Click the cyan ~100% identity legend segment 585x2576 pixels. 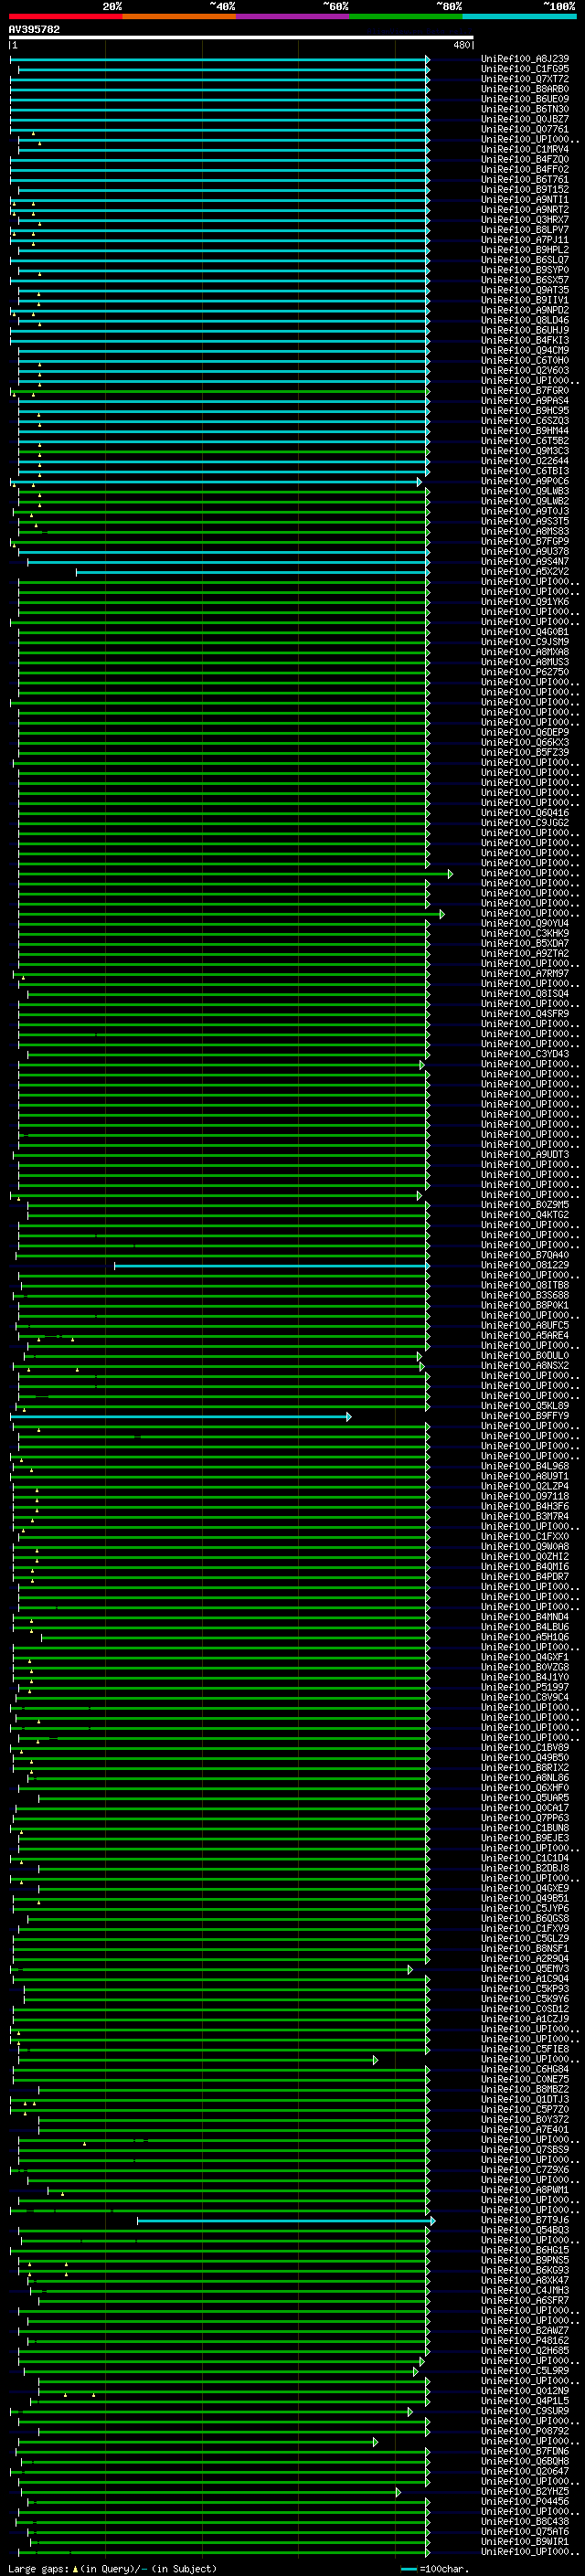[x=520, y=16]
